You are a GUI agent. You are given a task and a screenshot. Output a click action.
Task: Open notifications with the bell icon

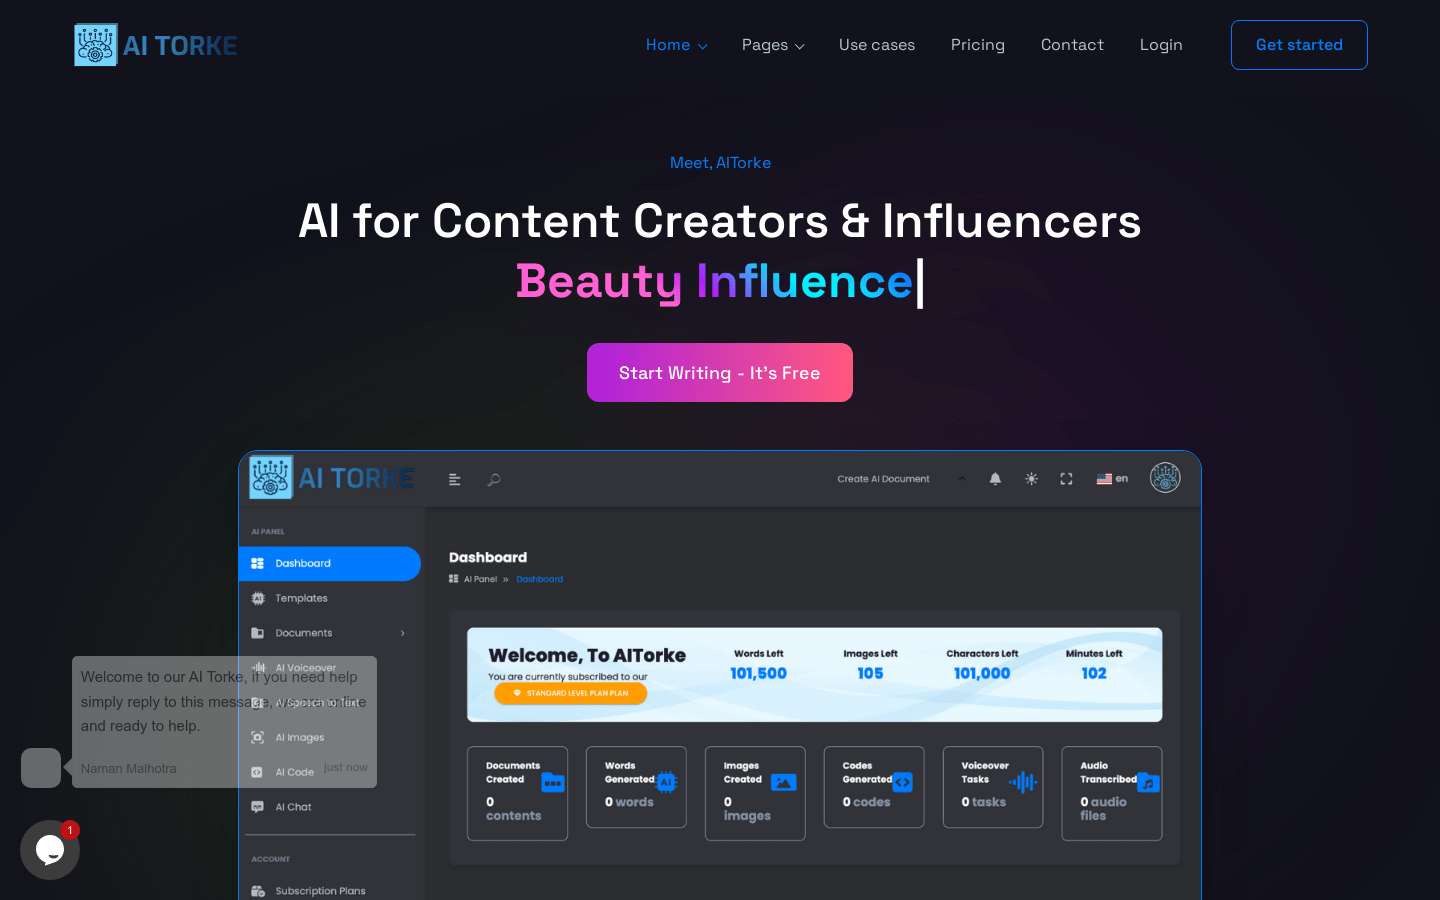coord(995,479)
